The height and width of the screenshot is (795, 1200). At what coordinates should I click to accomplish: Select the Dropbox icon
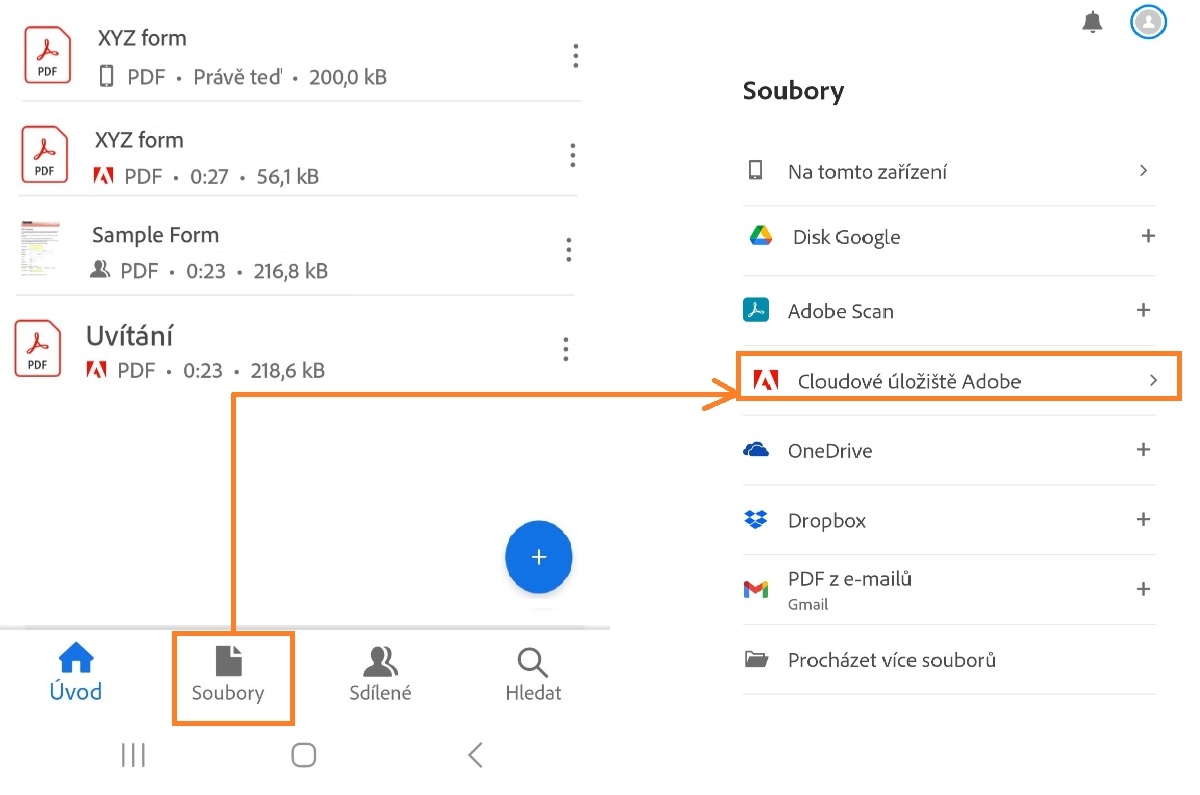[x=755, y=519]
